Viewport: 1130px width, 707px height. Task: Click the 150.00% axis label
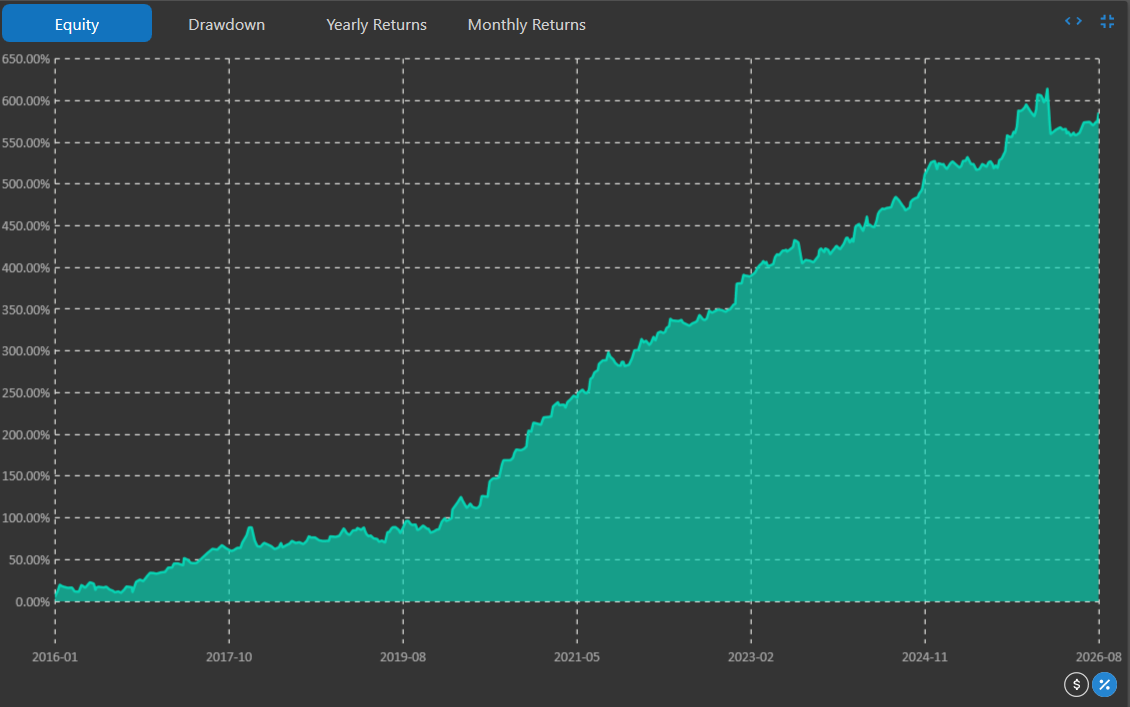pos(26,476)
